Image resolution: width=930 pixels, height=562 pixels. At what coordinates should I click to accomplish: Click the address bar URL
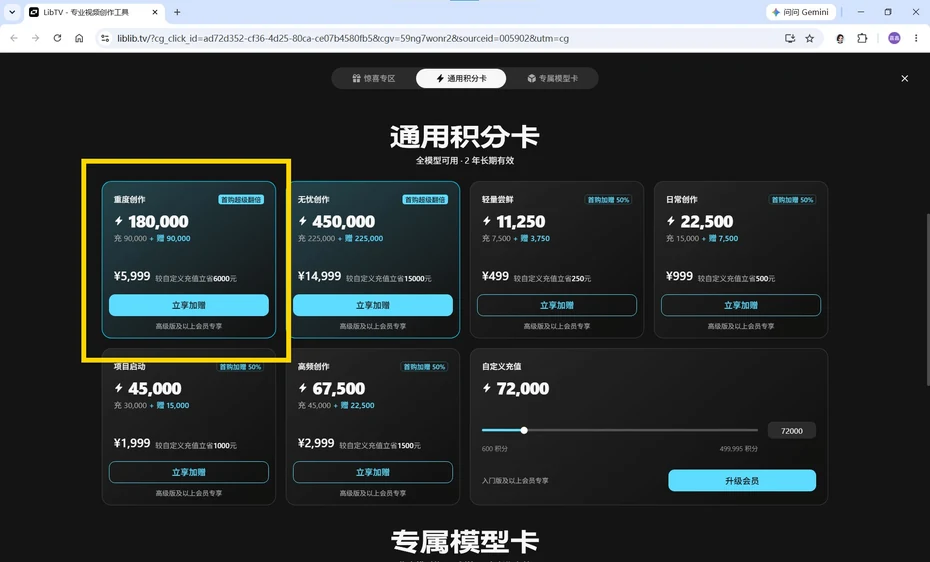pos(343,38)
